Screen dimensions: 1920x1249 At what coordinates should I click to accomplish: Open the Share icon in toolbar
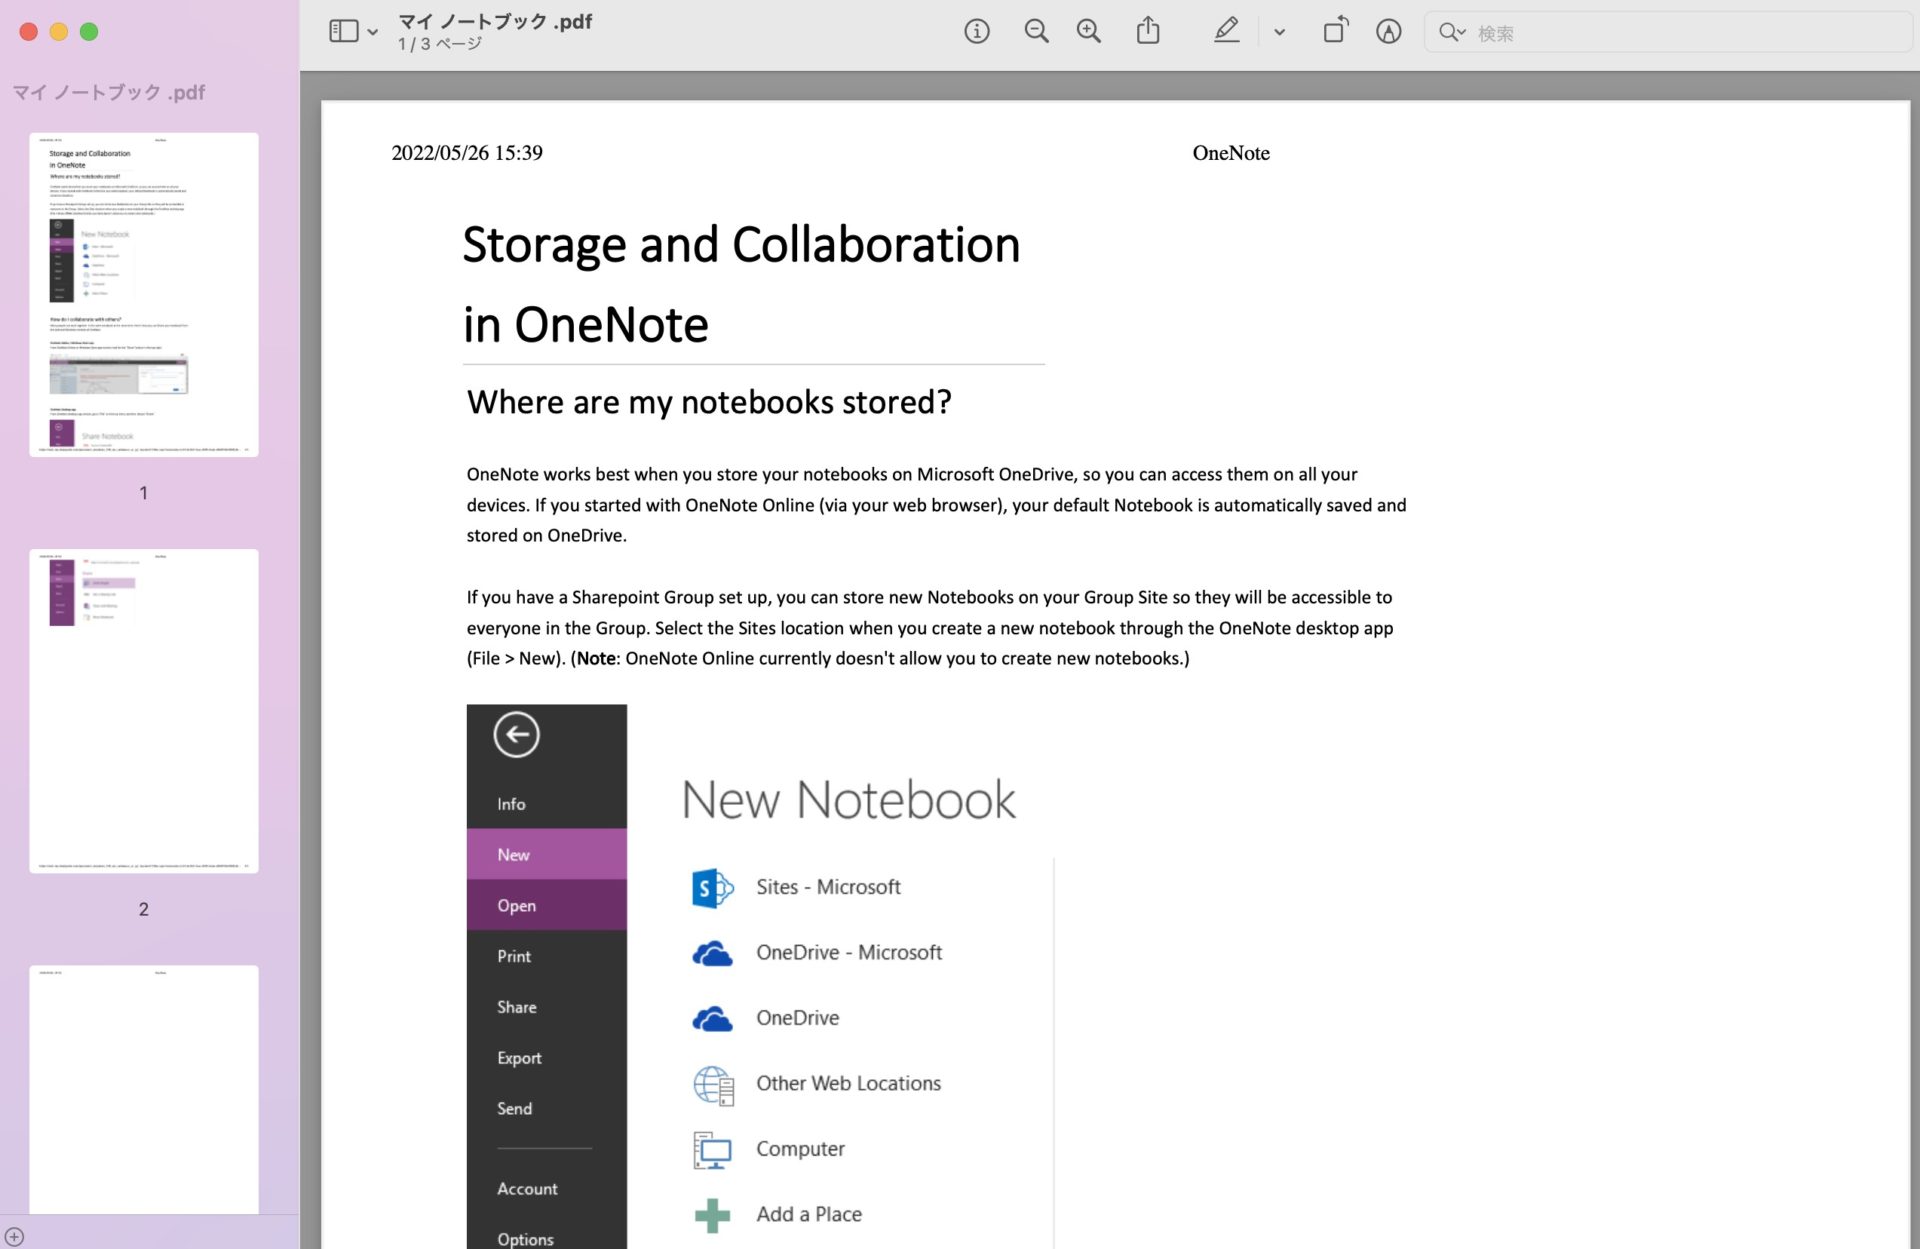[1148, 32]
